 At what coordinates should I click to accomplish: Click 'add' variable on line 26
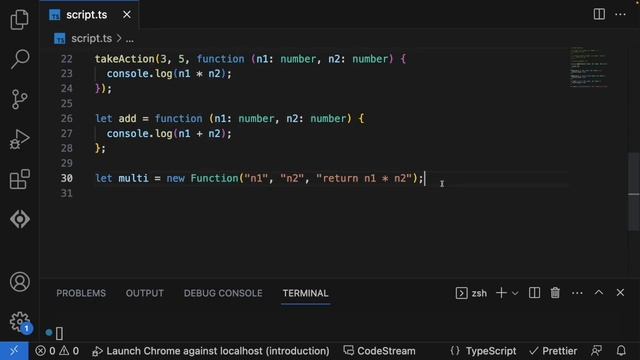coord(127,119)
